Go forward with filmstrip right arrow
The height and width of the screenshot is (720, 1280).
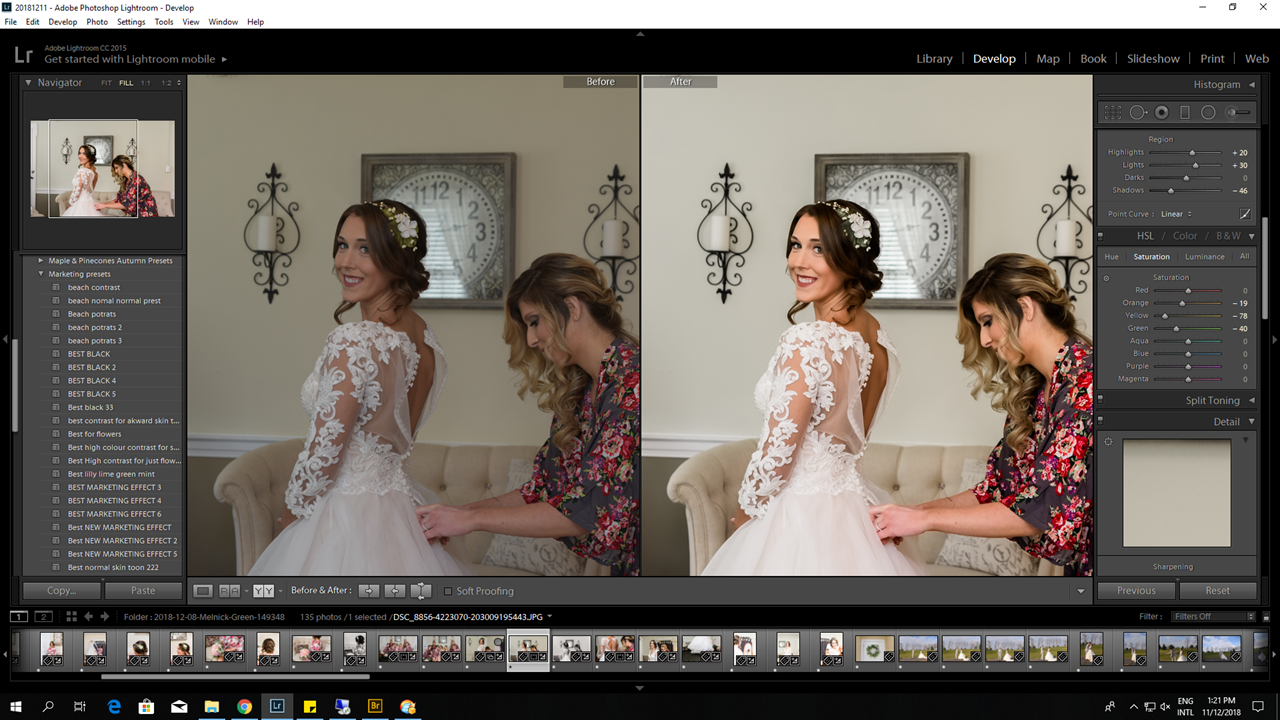(x=104, y=617)
